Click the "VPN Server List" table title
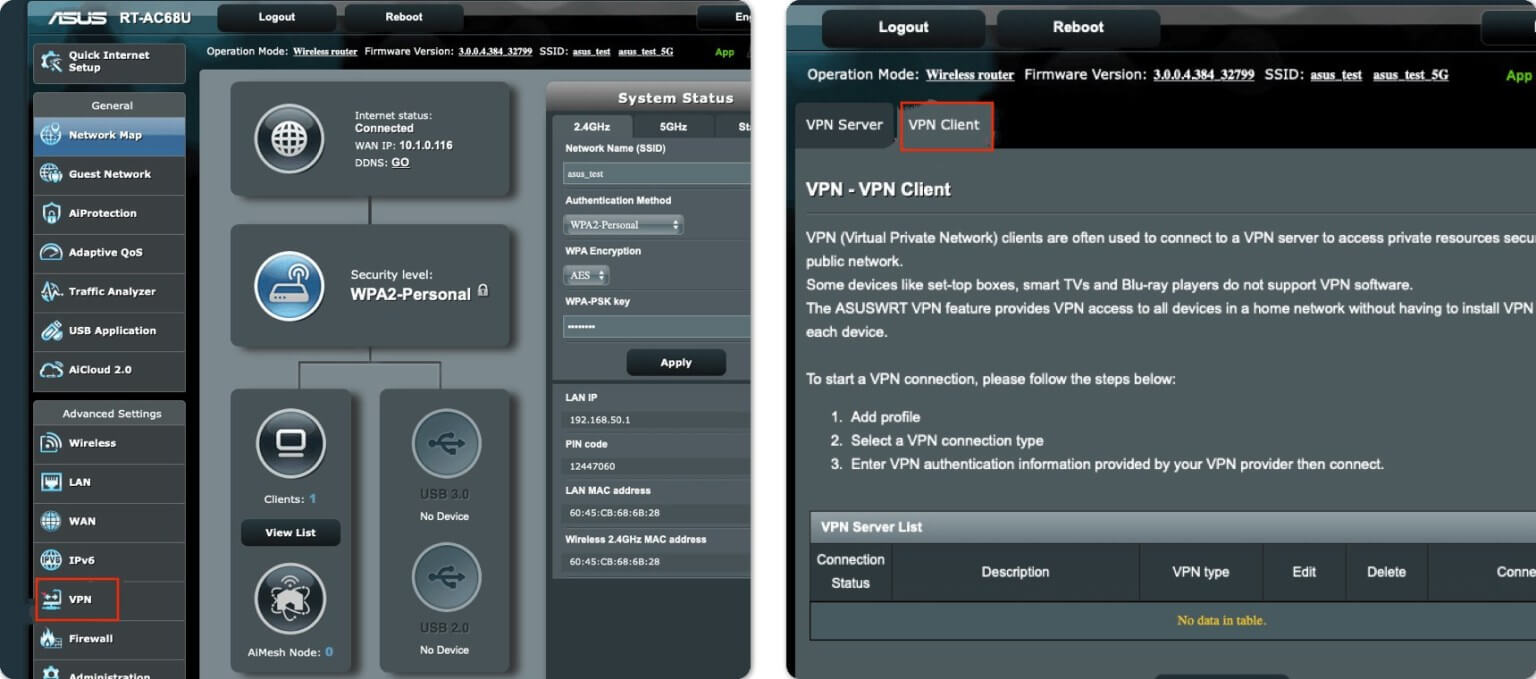The height and width of the screenshot is (679, 1536). tap(871, 527)
